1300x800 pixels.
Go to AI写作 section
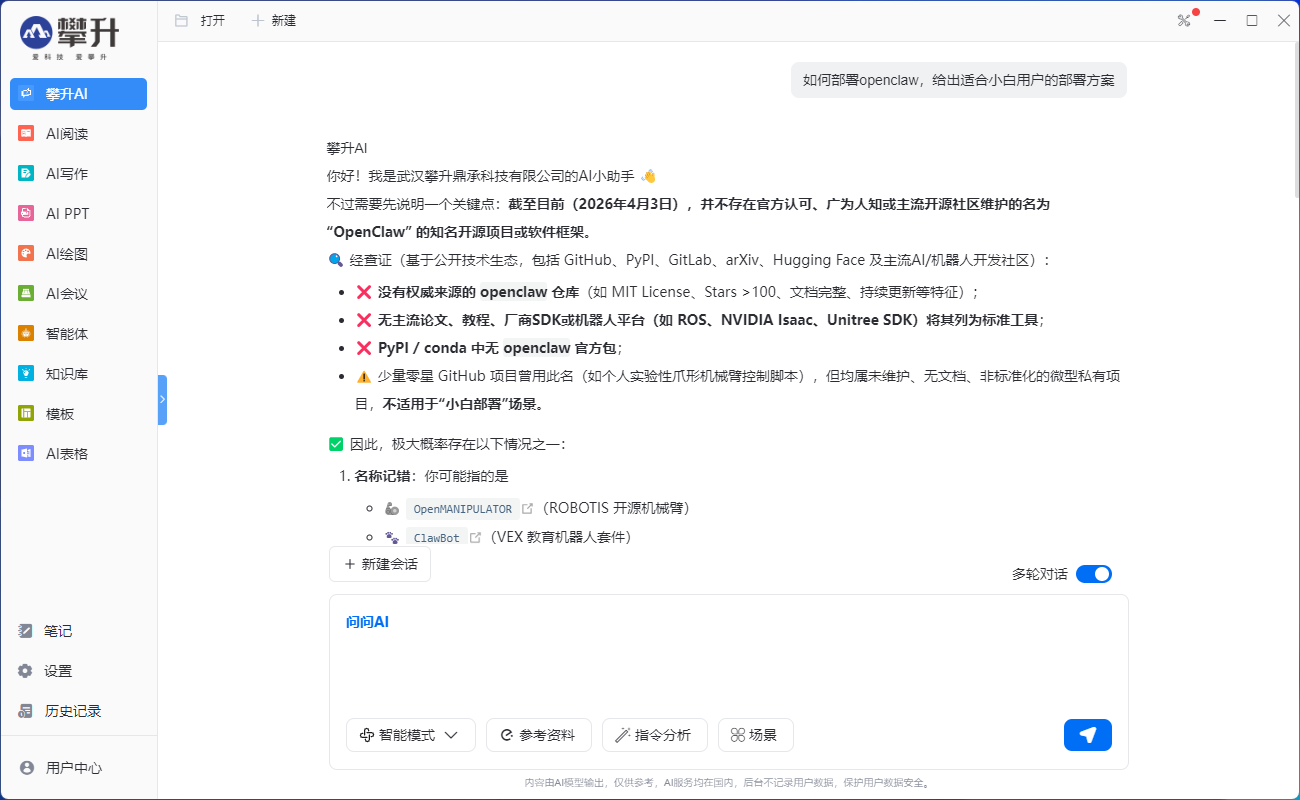[x=78, y=174]
